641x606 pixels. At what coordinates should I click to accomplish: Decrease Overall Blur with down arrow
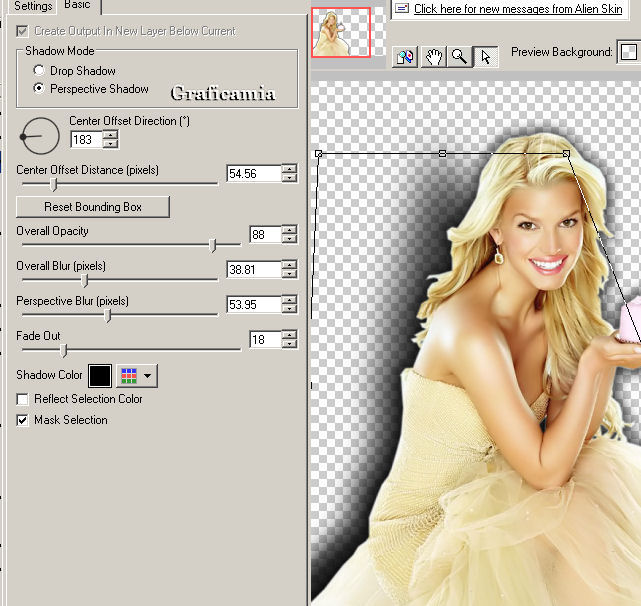(289, 274)
